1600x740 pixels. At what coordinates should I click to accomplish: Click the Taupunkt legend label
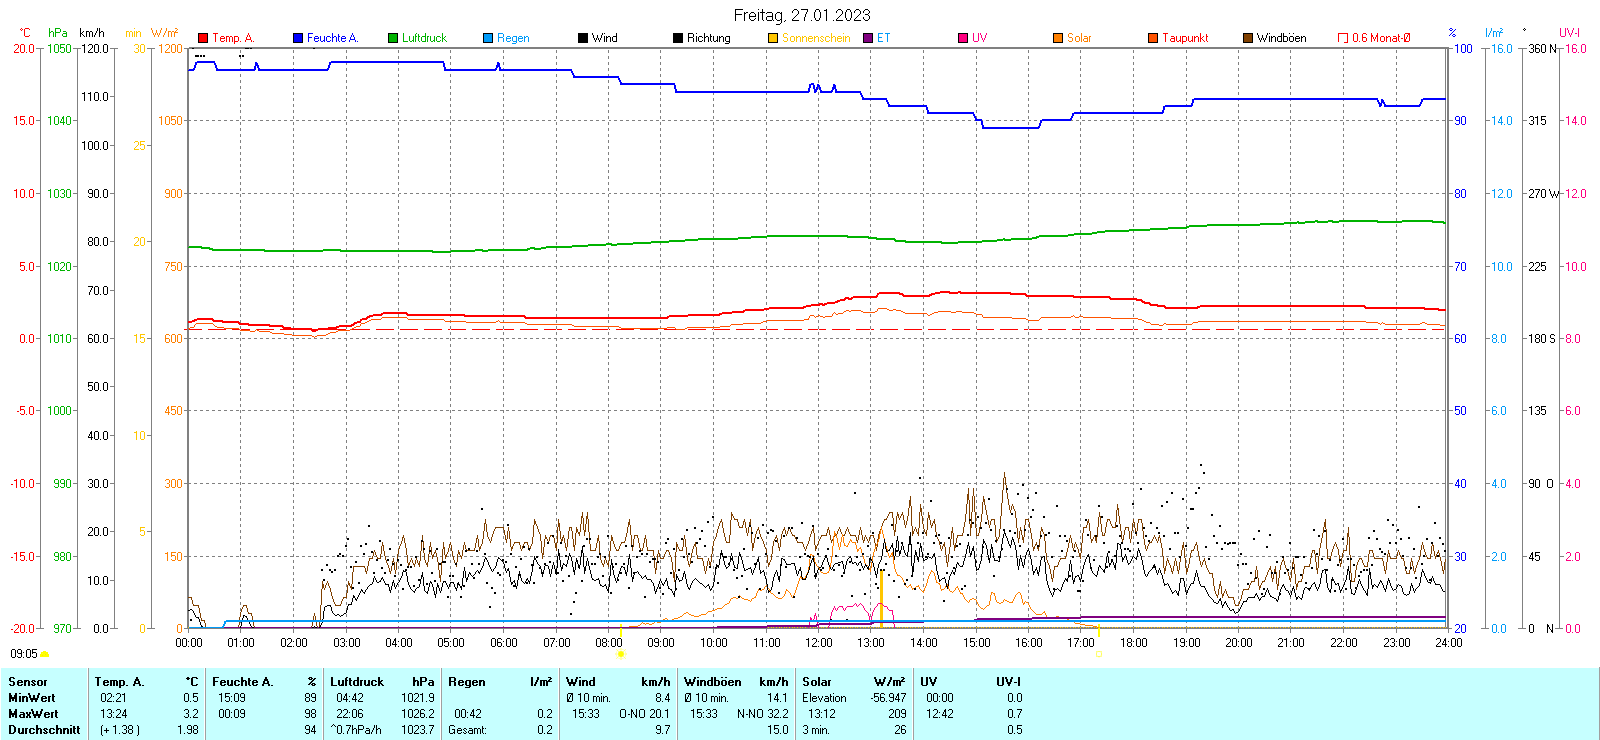1185,38
